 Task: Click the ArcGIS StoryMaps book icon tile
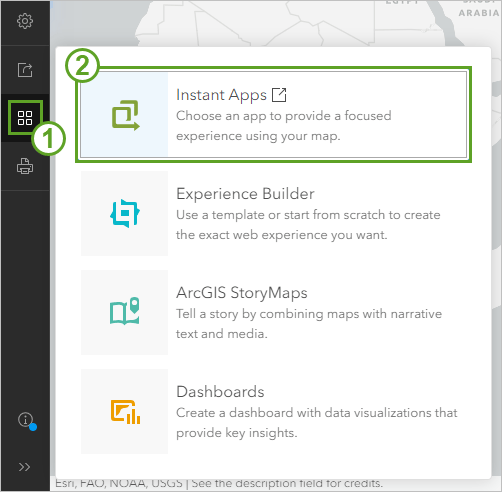click(124, 312)
